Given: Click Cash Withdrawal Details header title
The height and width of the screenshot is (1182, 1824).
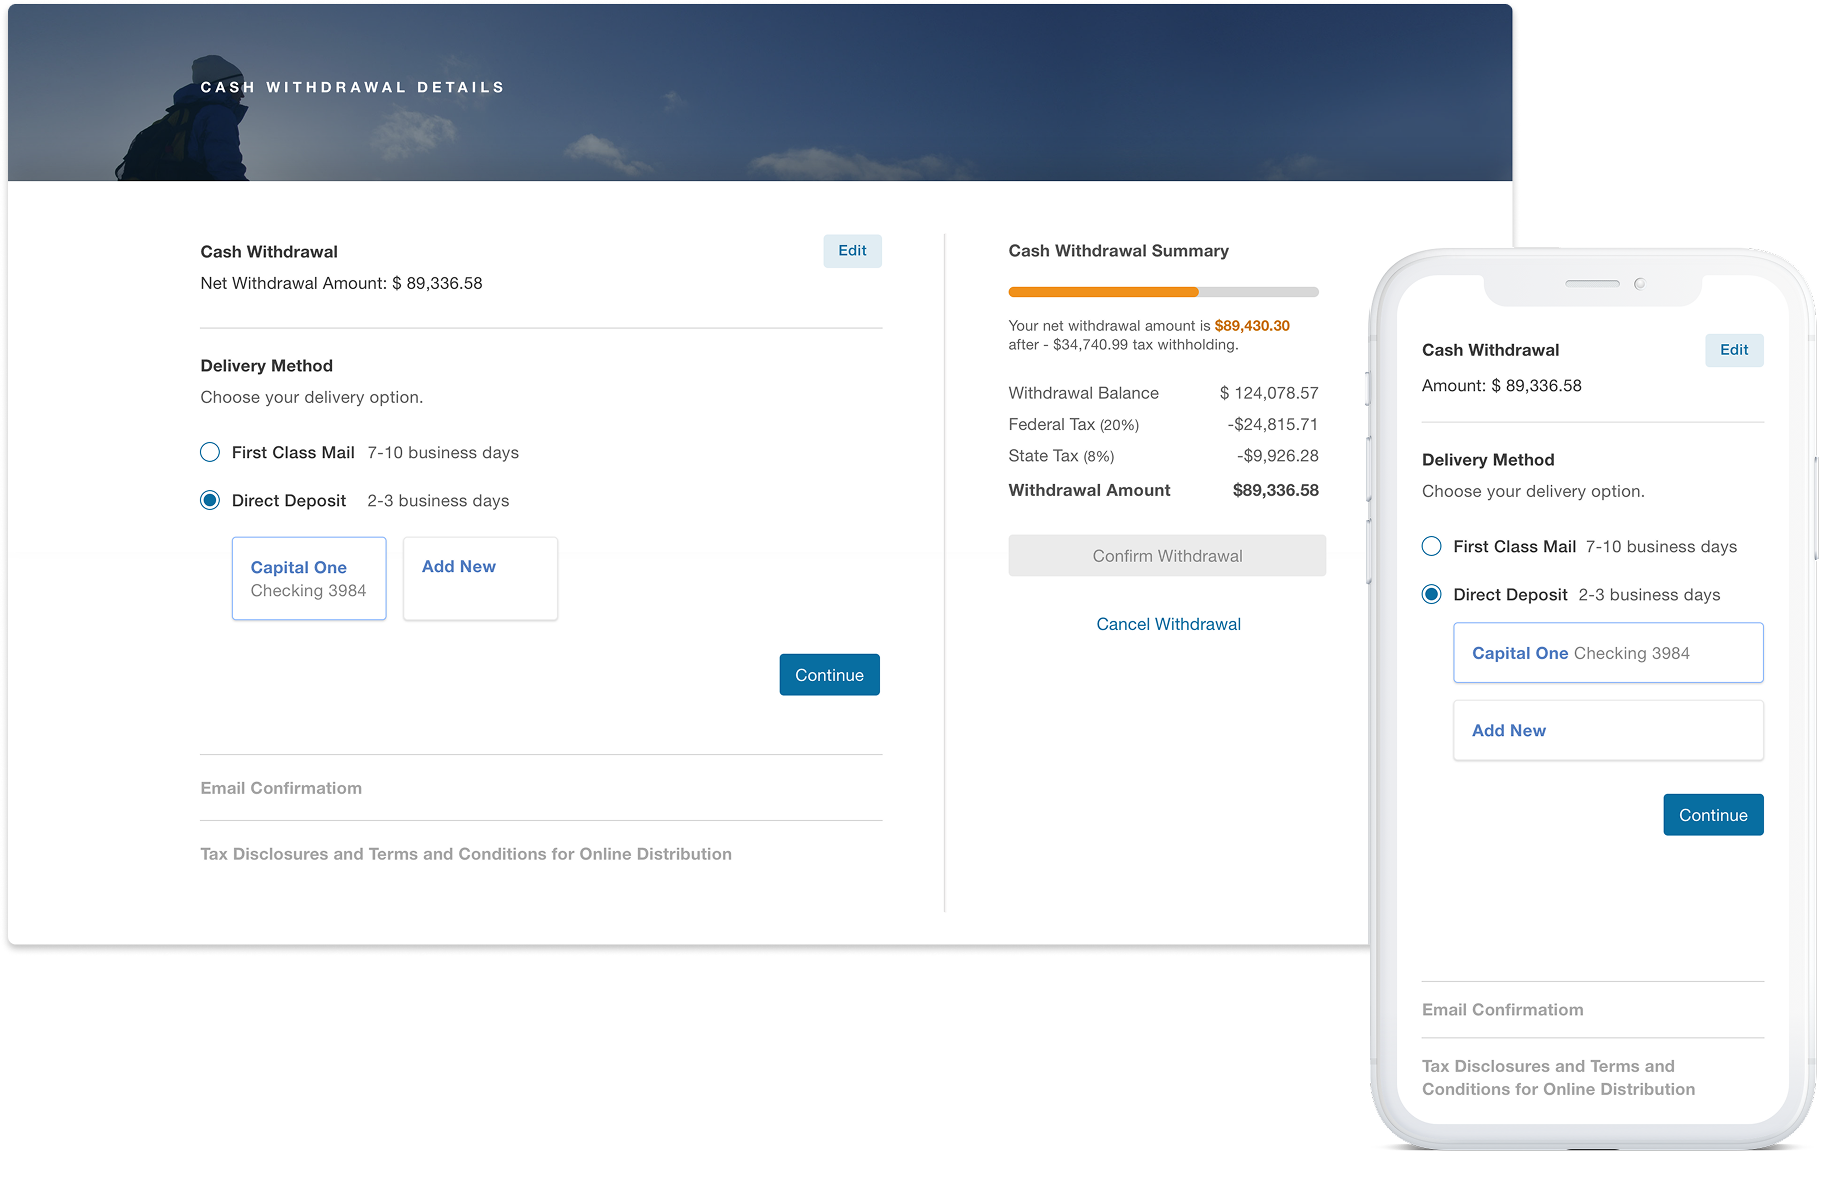Looking at the screenshot, I should (x=352, y=88).
